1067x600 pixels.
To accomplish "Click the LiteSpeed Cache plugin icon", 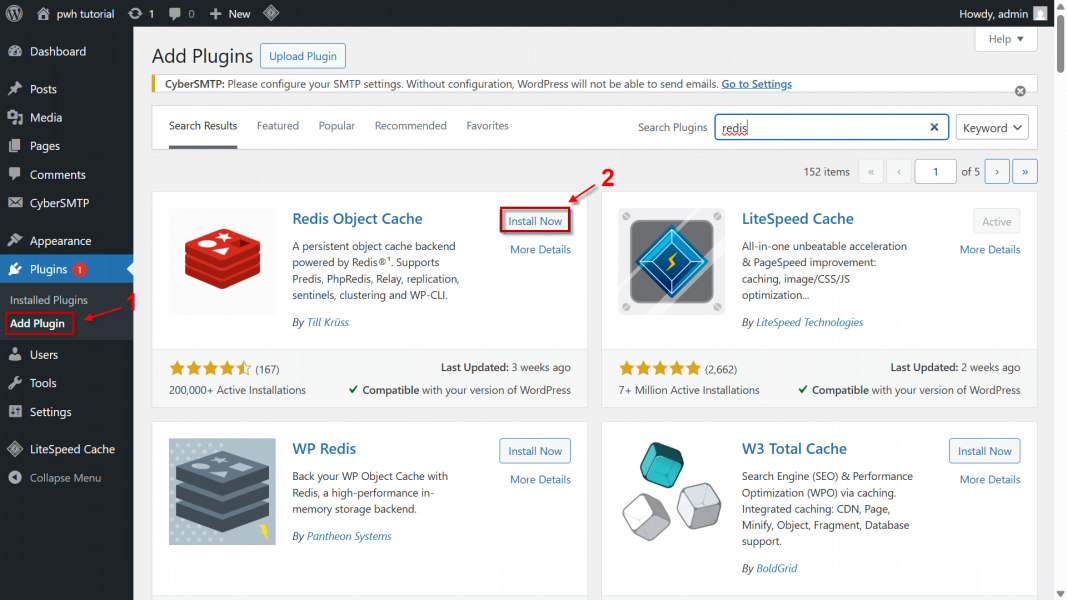I will point(672,261).
